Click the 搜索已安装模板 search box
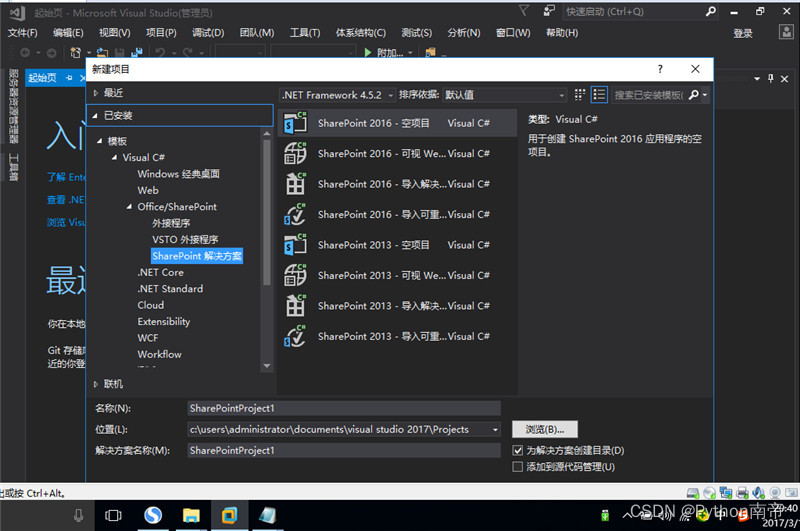 point(648,95)
